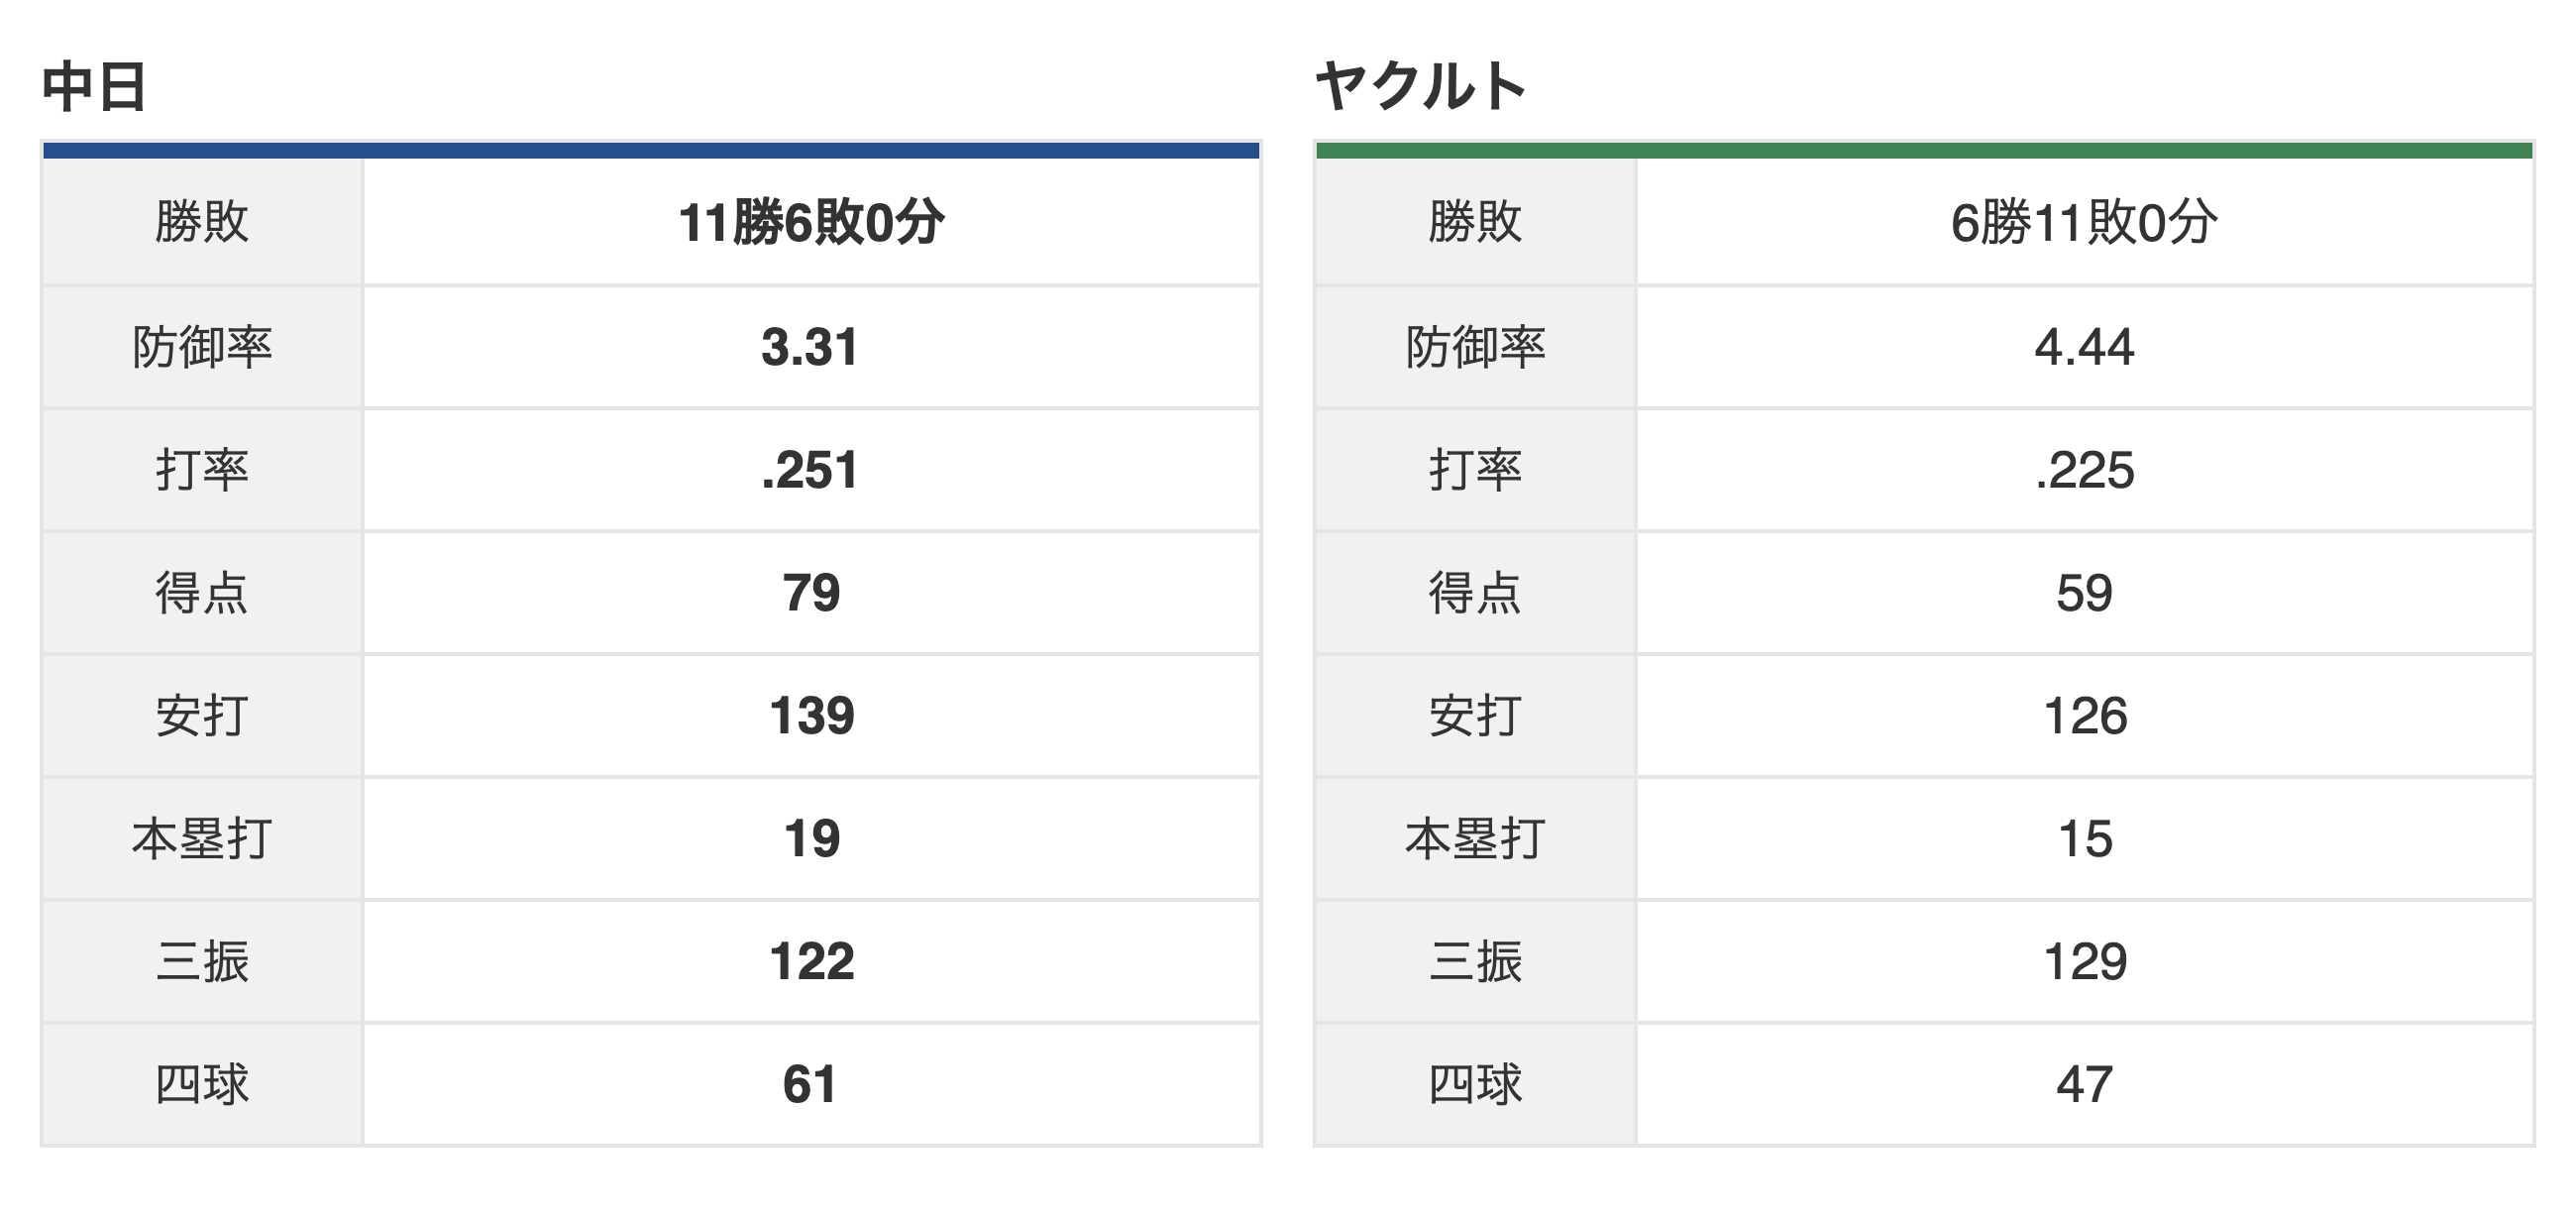The height and width of the screenshot is (1219, 2576).
Task: Select 中日 win-loss record 11勝6敗0分
Action: tap(811, 222)
